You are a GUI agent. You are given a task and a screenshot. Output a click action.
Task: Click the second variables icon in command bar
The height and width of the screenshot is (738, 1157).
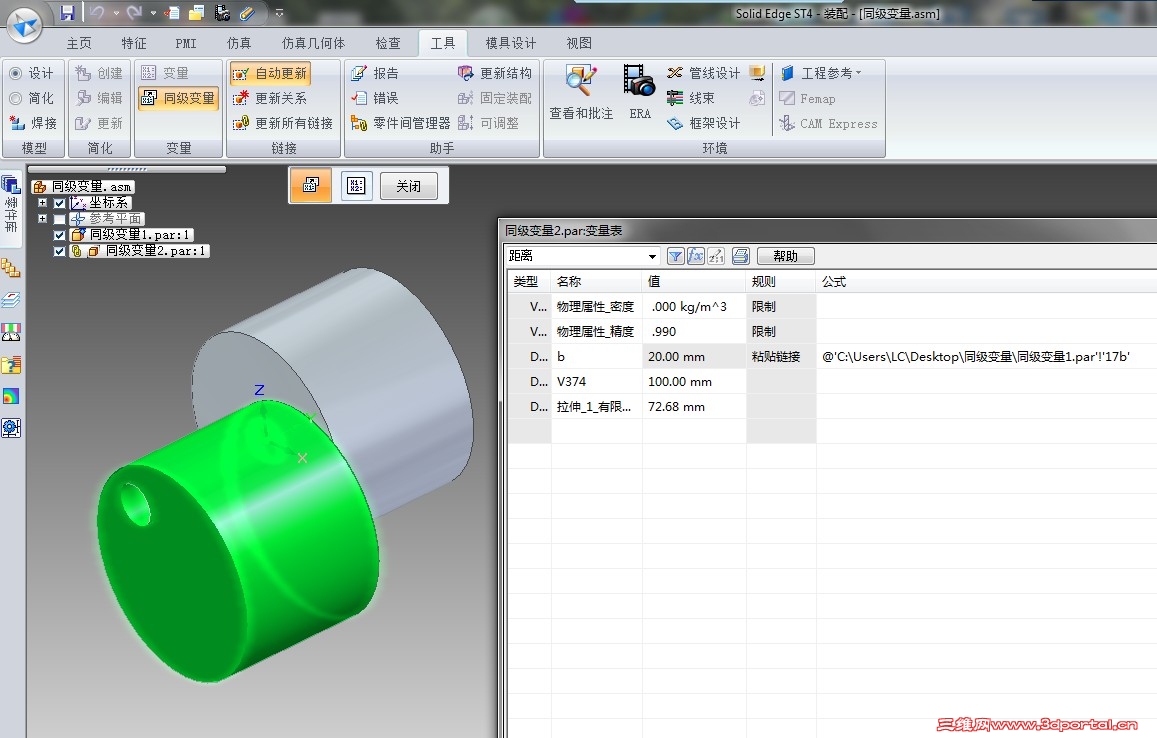pyautogui.click(x=356, y=185)
